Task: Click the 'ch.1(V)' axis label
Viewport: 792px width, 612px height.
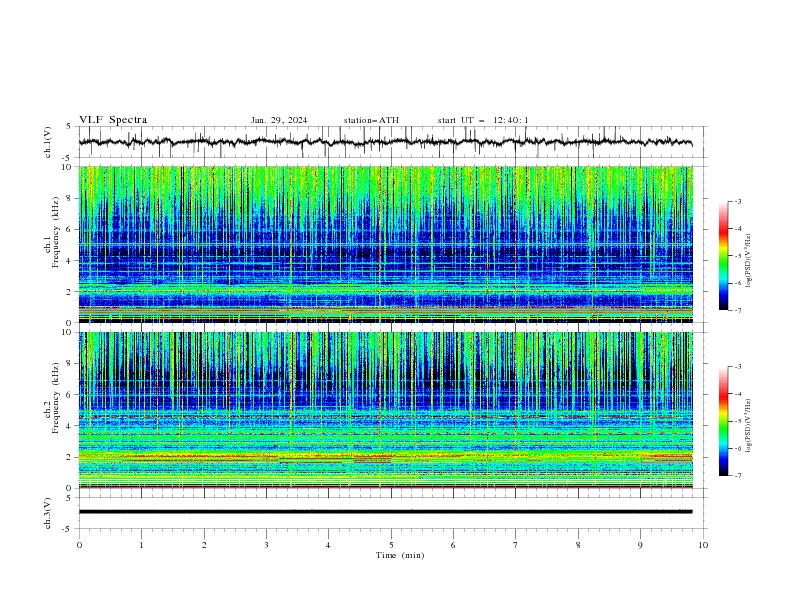Action: coord(48,142)
